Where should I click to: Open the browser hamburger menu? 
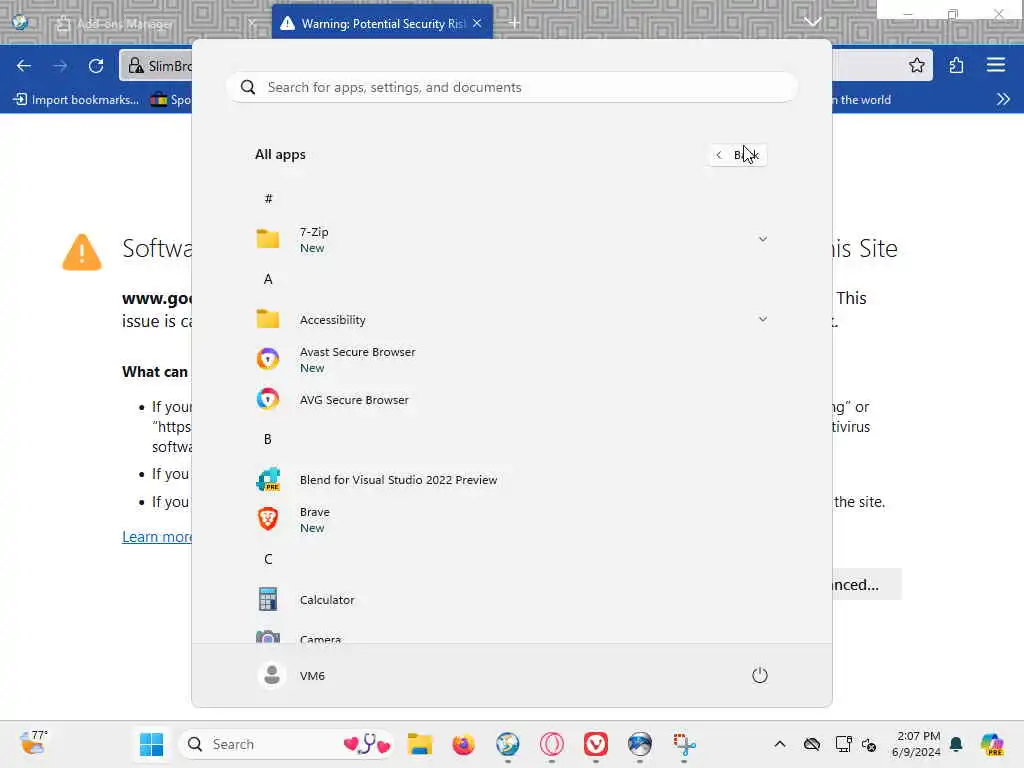(995, 65)
